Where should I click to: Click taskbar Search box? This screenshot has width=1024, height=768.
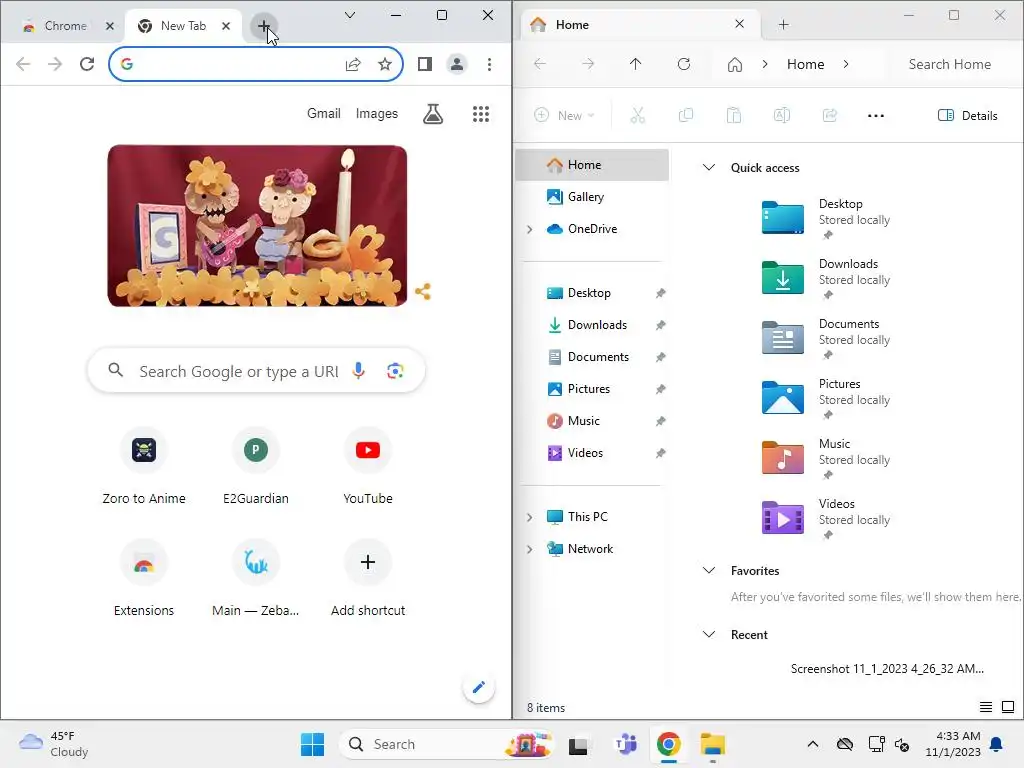pyautogui.click(x=447, y=744)
